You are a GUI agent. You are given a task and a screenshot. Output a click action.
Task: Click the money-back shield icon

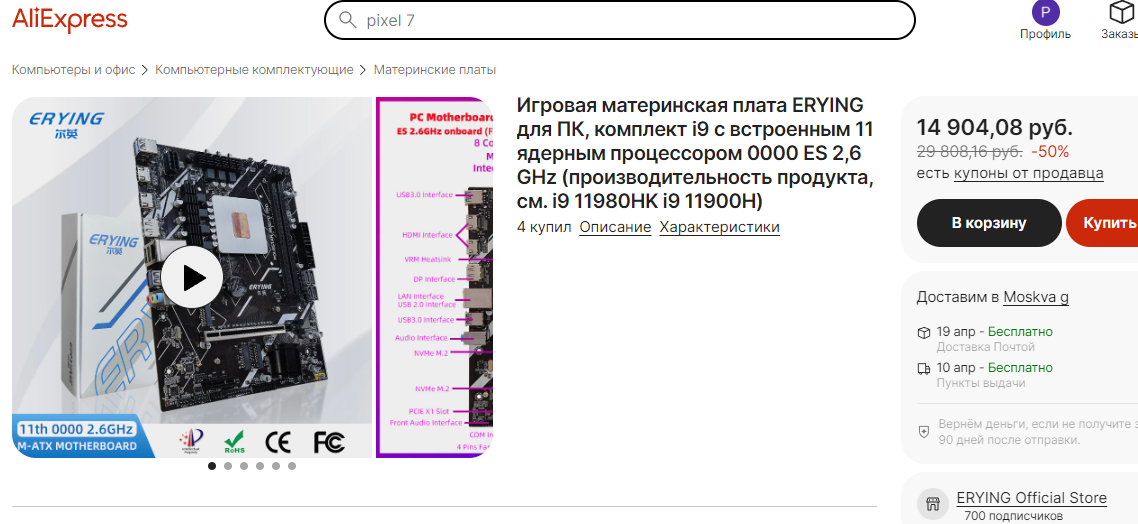pos(924,431)
